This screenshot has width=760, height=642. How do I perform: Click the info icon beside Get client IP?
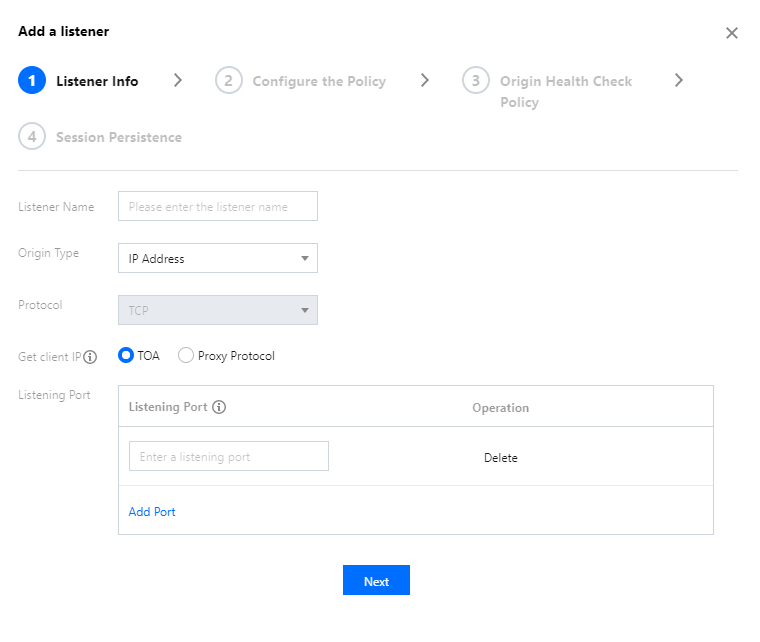point(90,357)
